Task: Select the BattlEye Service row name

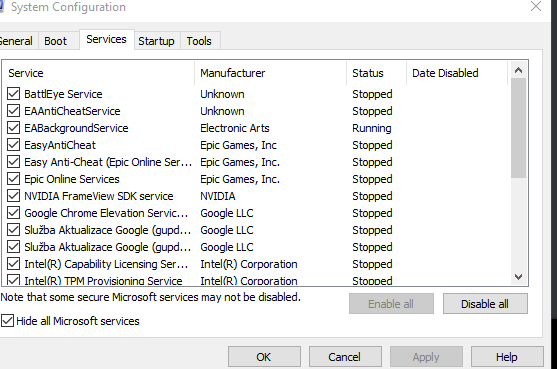Action: (x=63, y=94)
